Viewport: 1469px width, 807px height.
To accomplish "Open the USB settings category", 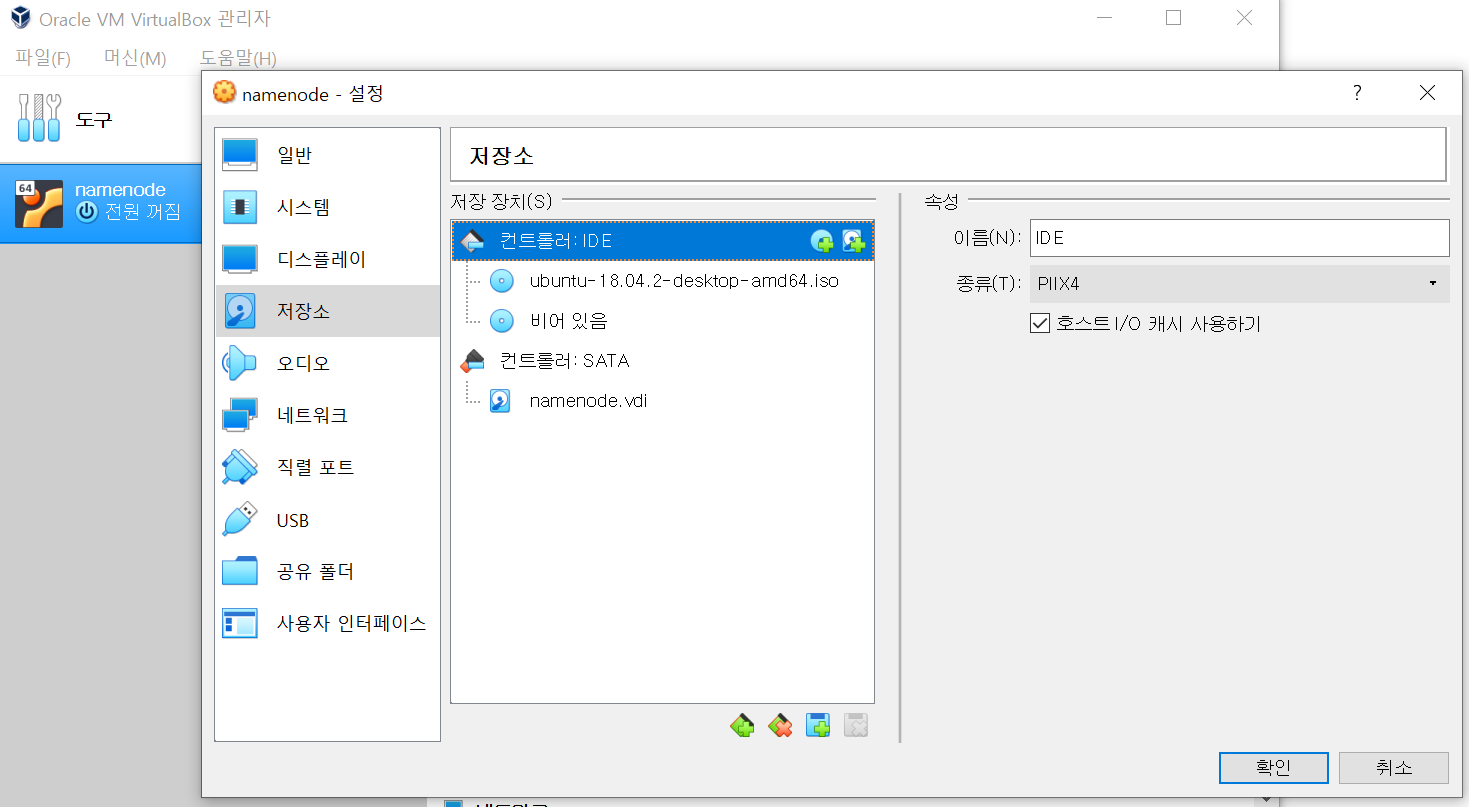I will [x=327, y=520].
